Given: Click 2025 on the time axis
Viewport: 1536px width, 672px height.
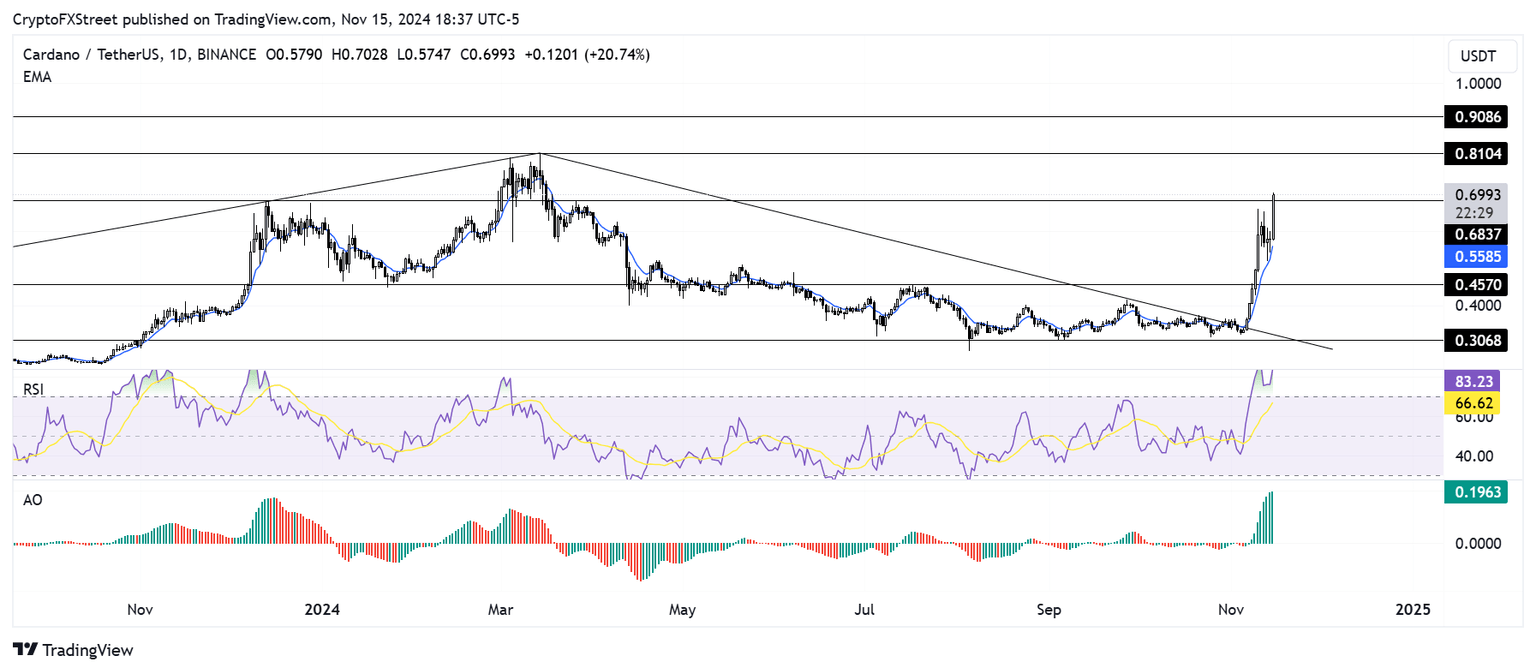Looking at the screenshot, I should tap(1412, 609).
